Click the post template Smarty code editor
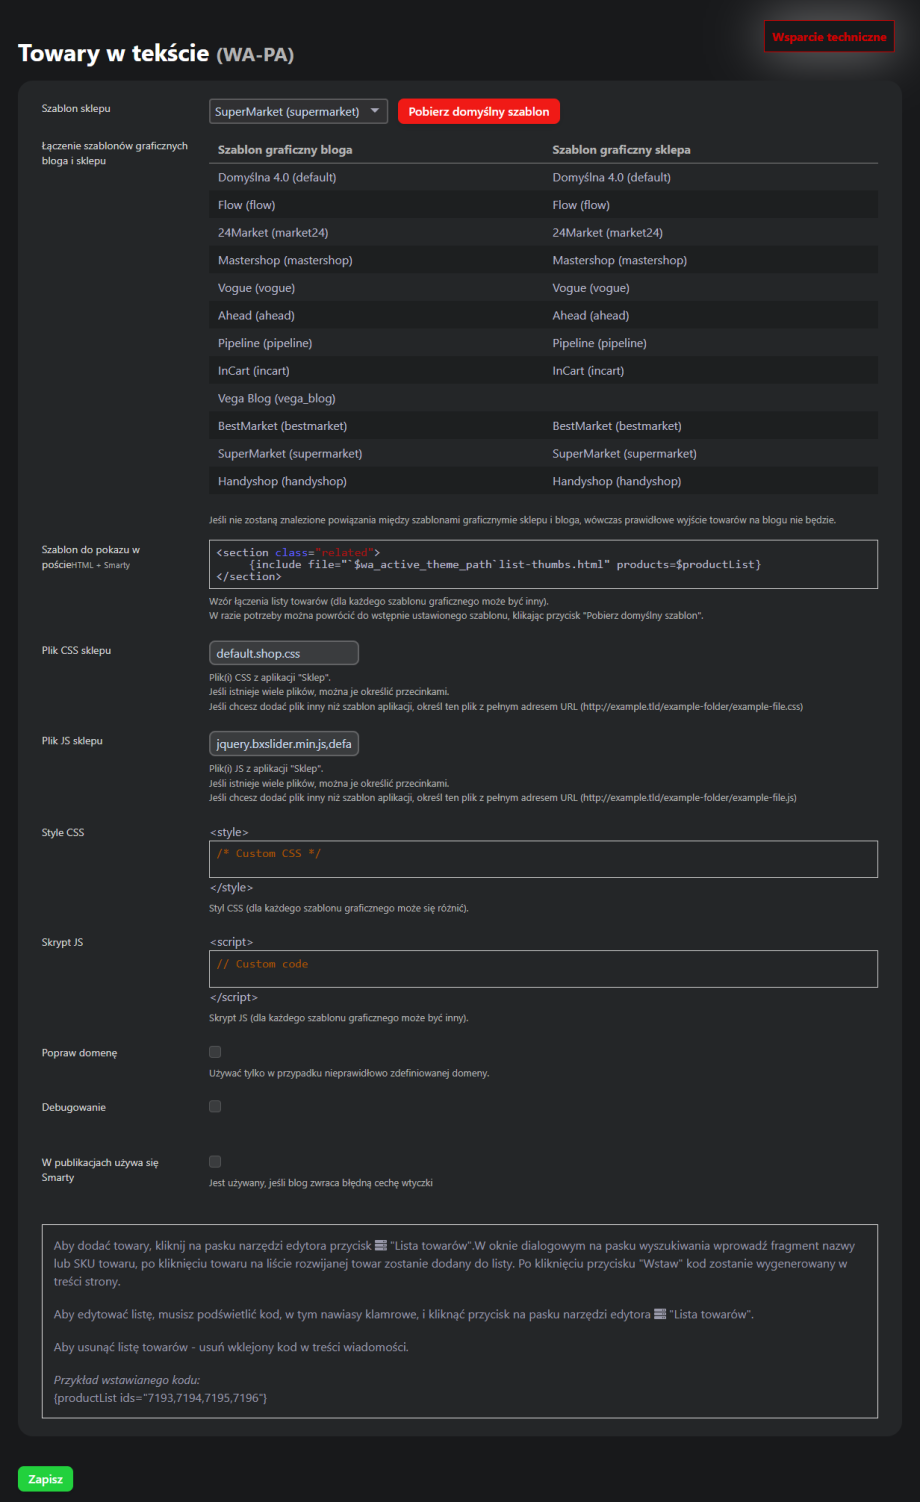 543,564
